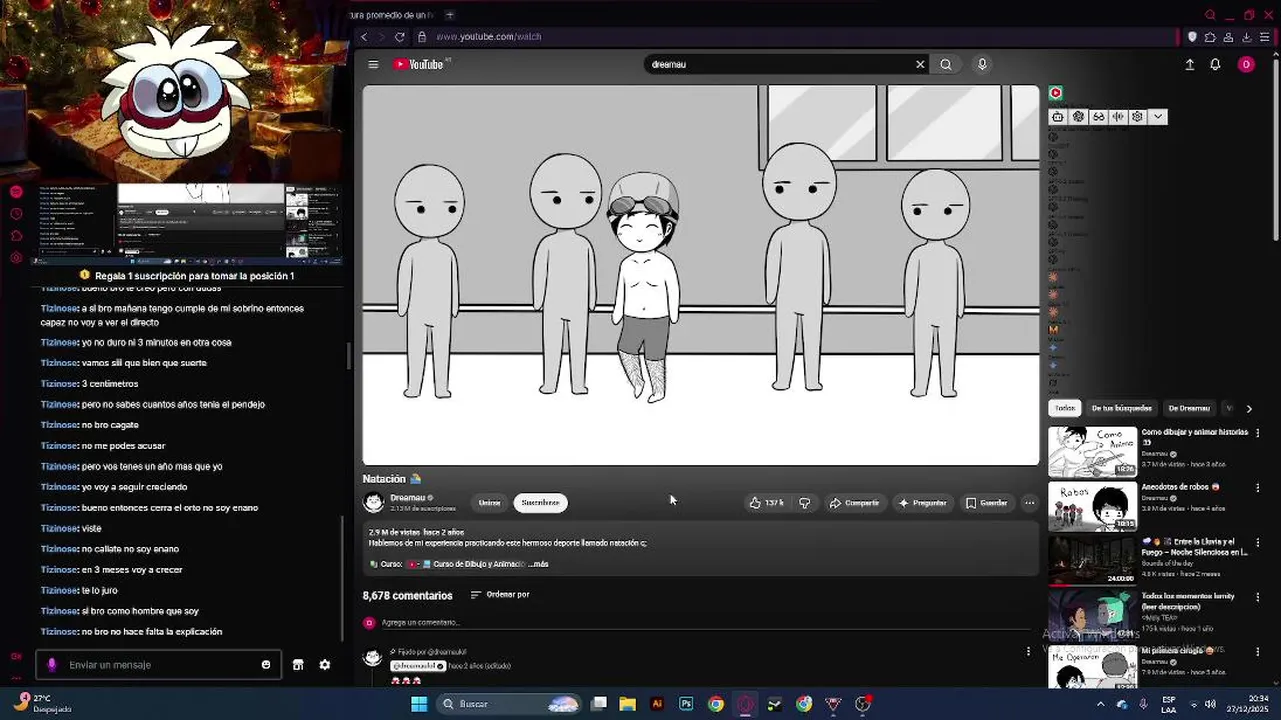Open browser Easy Setup menu icon
The image size is (1281, 720).
[x=1265, y=37]
